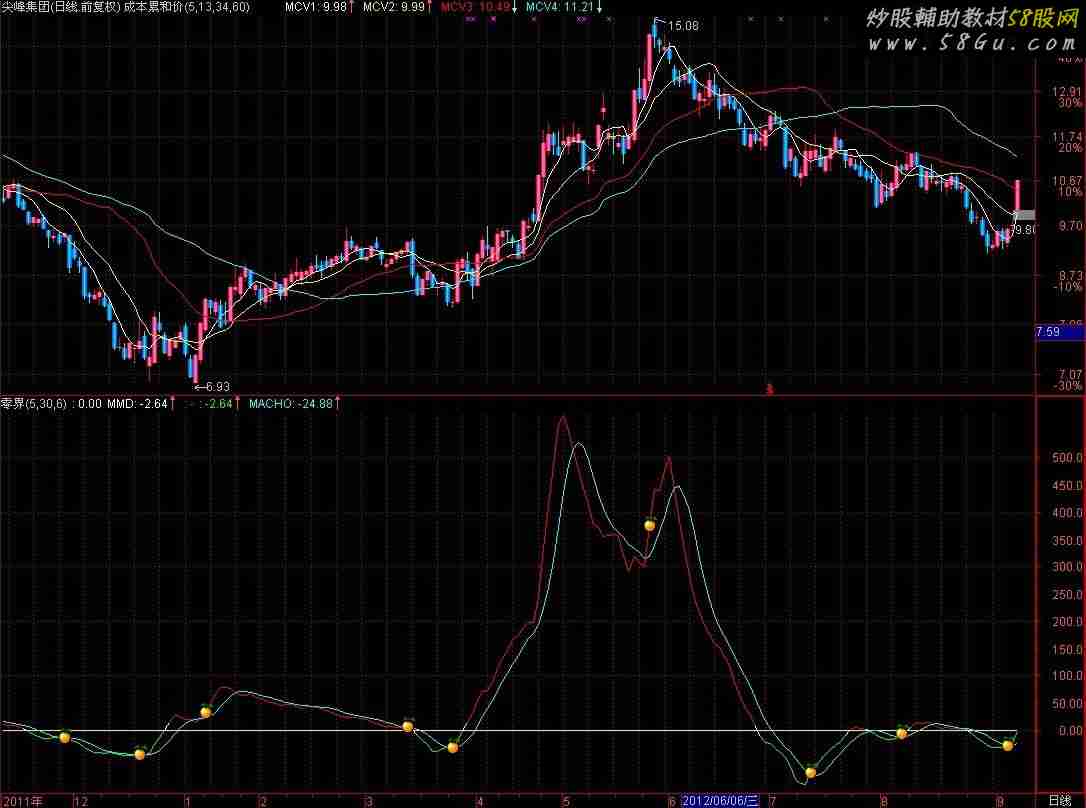The height and width of the screenshot is (808, 1086).
Task: Click the small red marker under the price chart
Action: (769, 389)
